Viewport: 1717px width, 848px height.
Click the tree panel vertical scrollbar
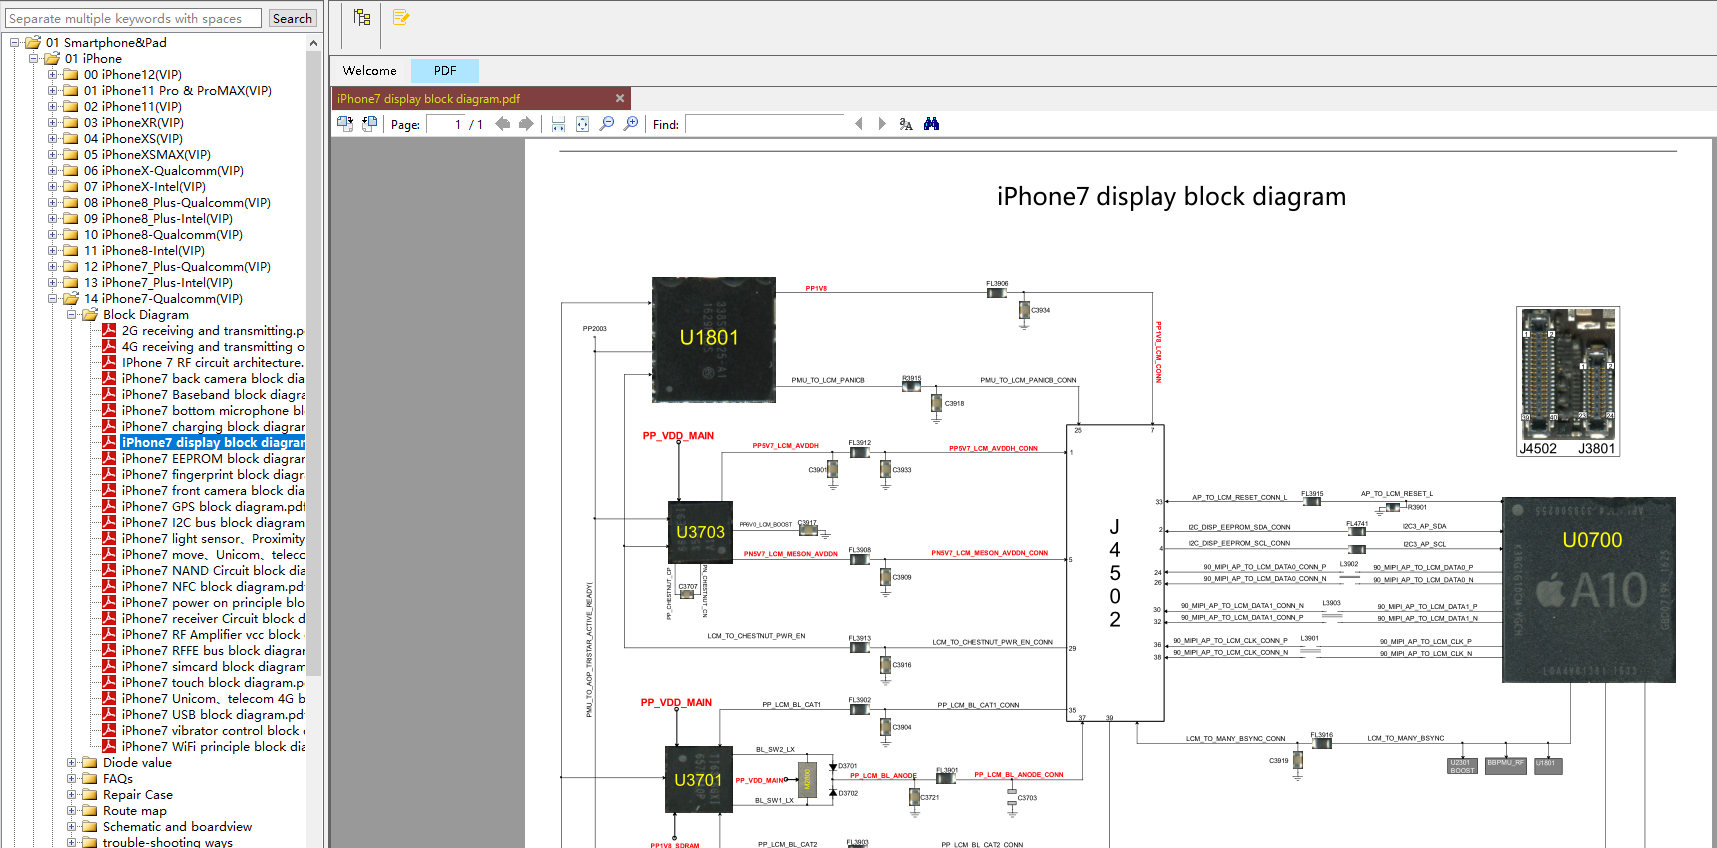314,365
